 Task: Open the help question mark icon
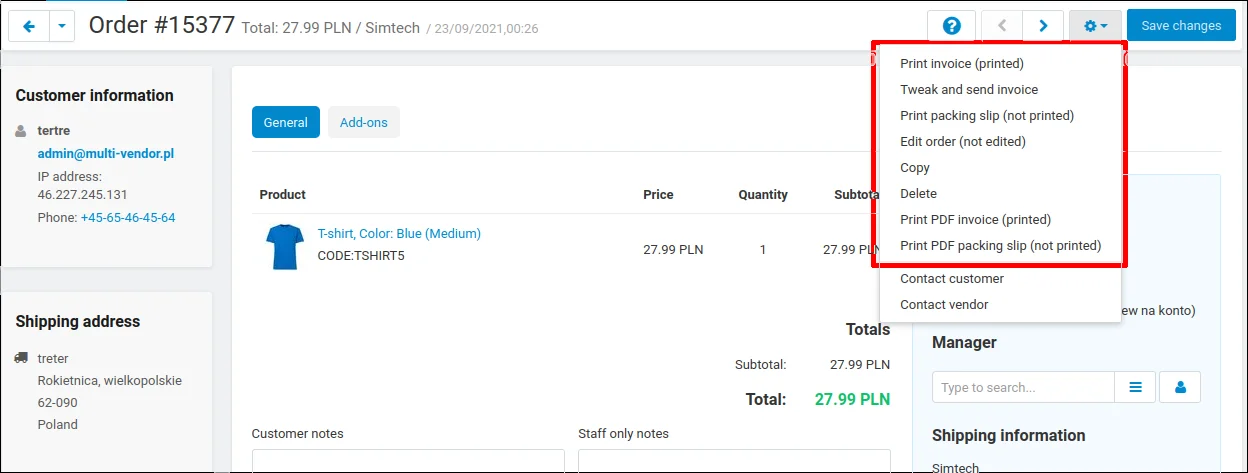[x=951, y=26]
